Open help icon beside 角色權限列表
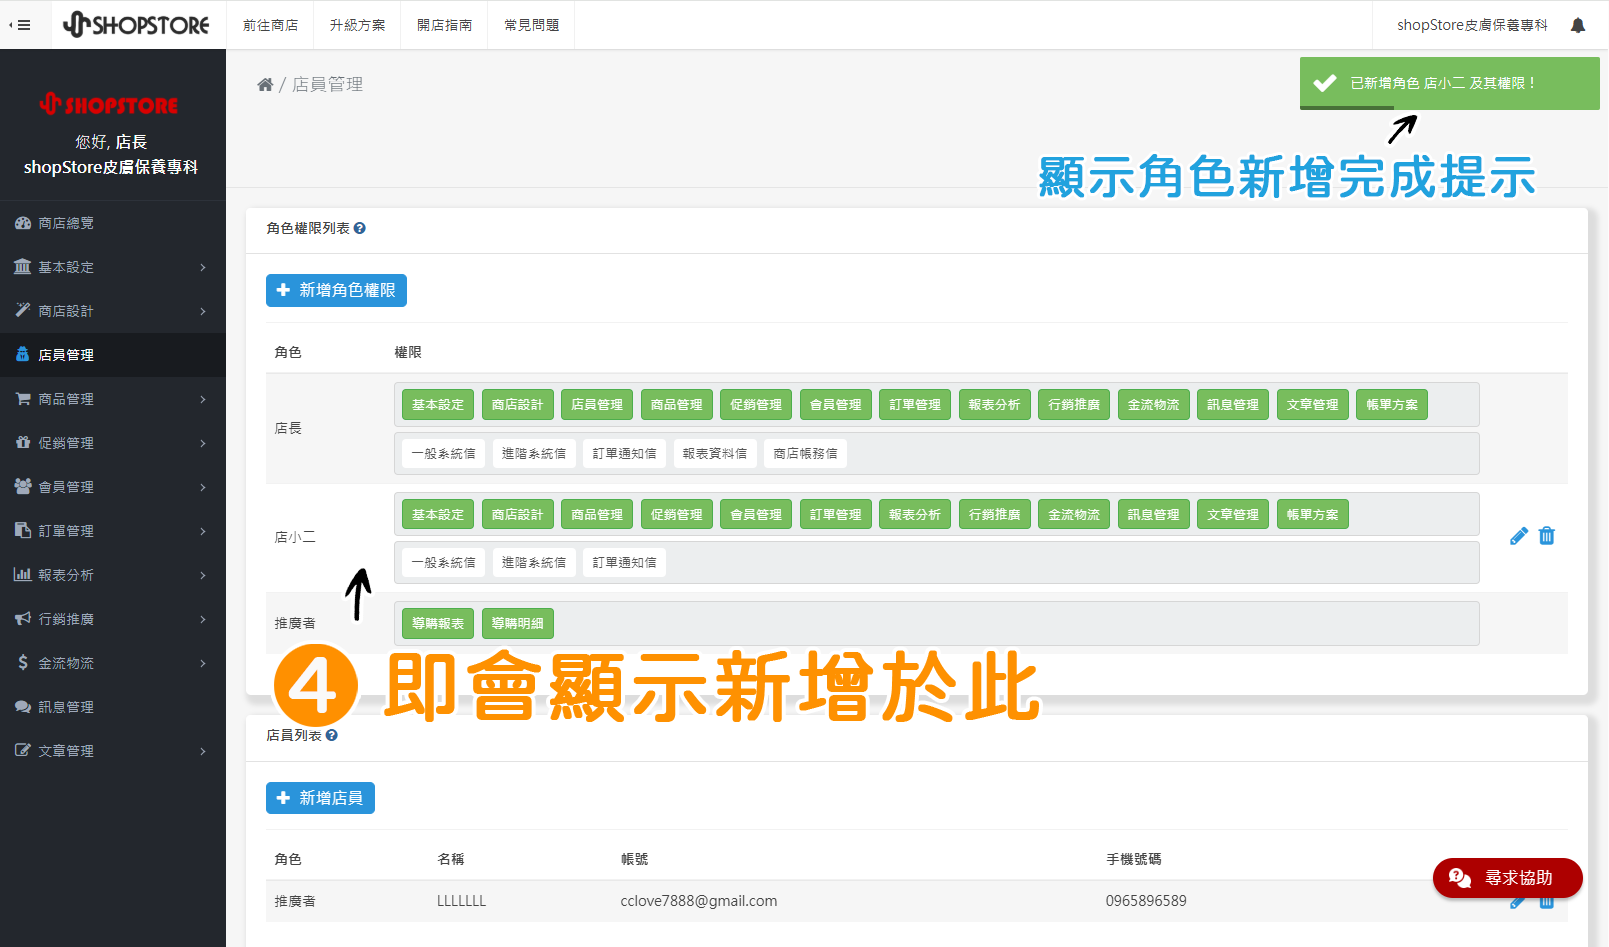1609x947 pixels. click(360, 228)
